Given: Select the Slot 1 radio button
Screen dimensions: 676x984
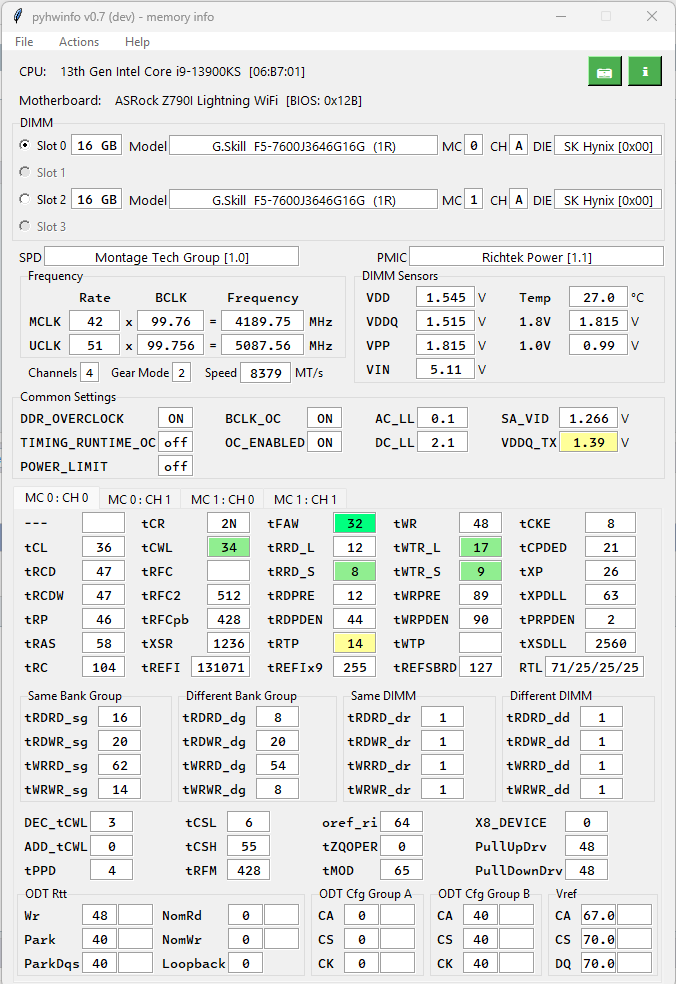Looking at the screenshot, I should (24, 171).
